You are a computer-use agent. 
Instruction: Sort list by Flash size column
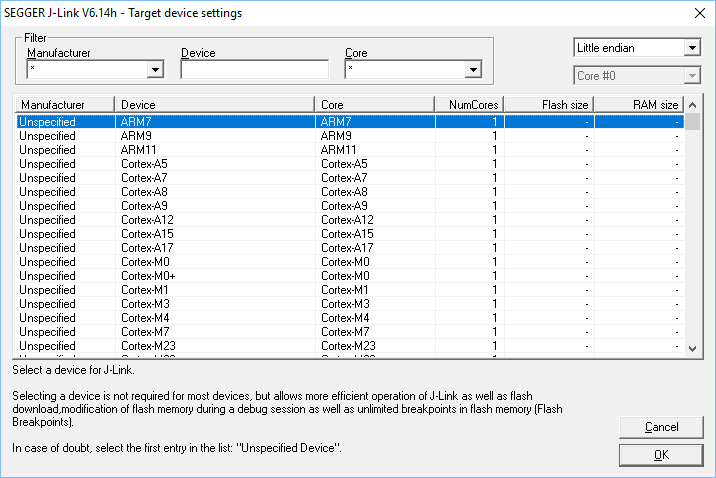[549, 105]
